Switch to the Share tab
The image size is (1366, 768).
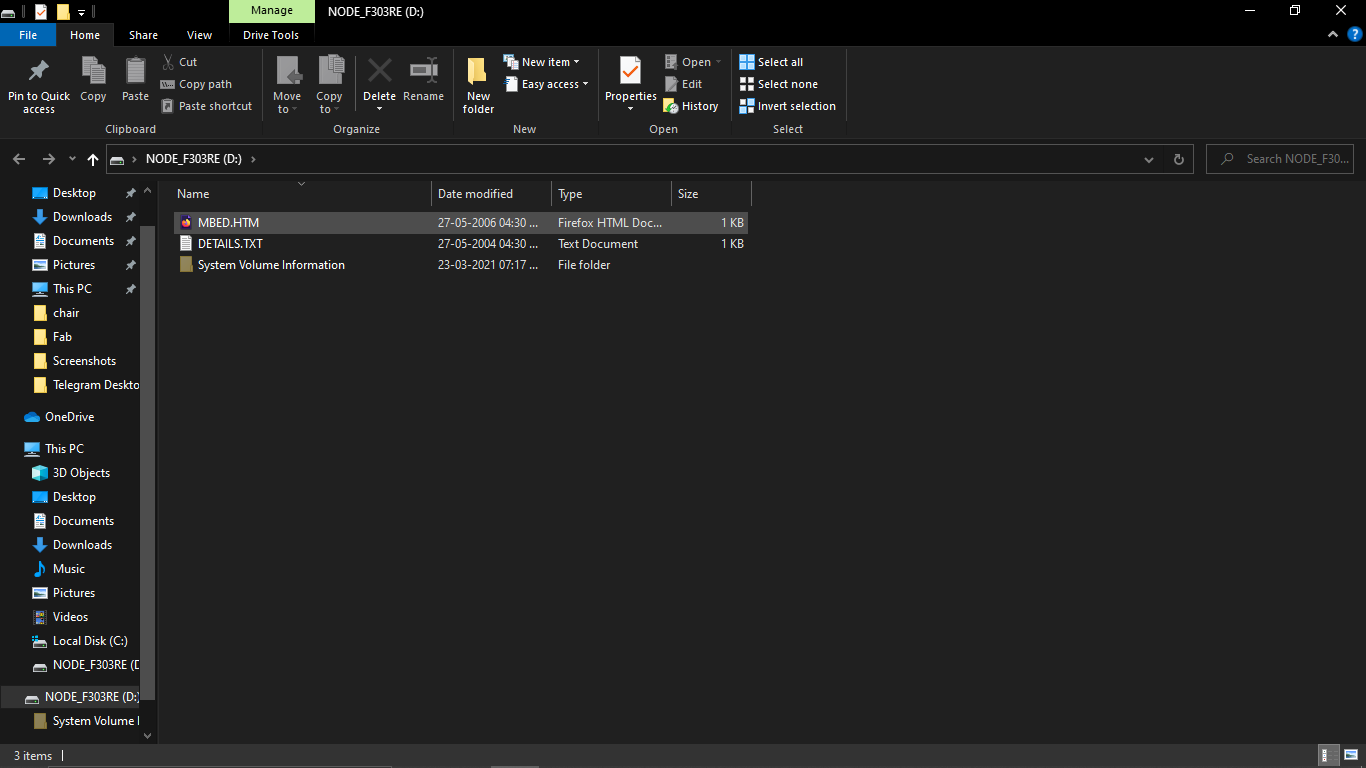click(x=143, y=35)
